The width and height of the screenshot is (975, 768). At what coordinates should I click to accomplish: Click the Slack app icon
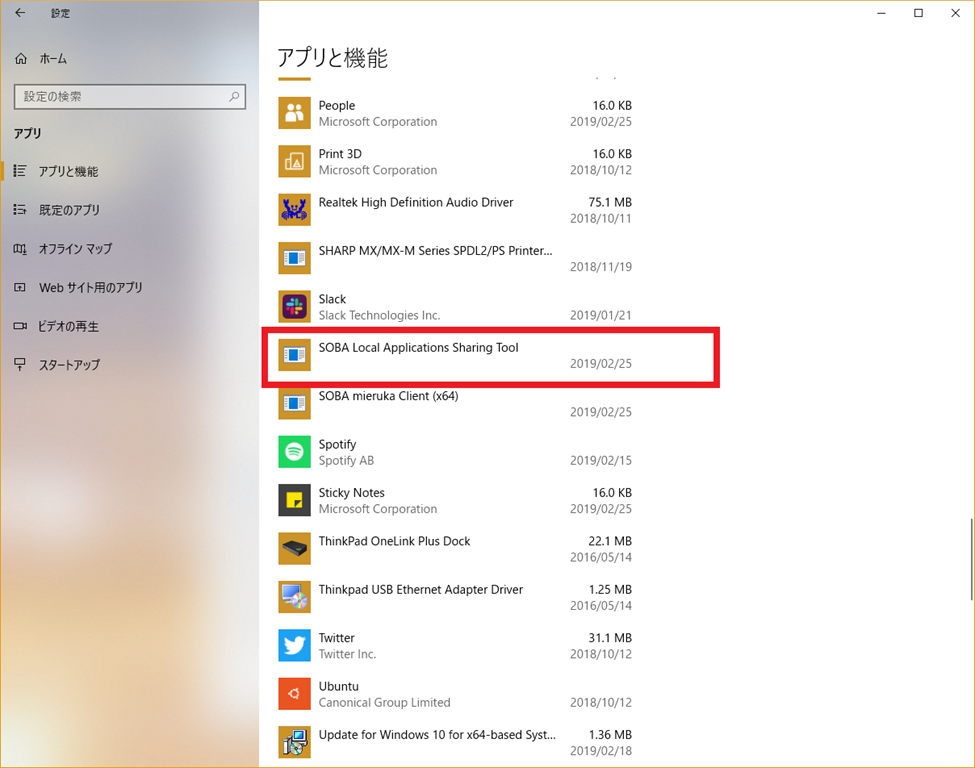[294, 307]
